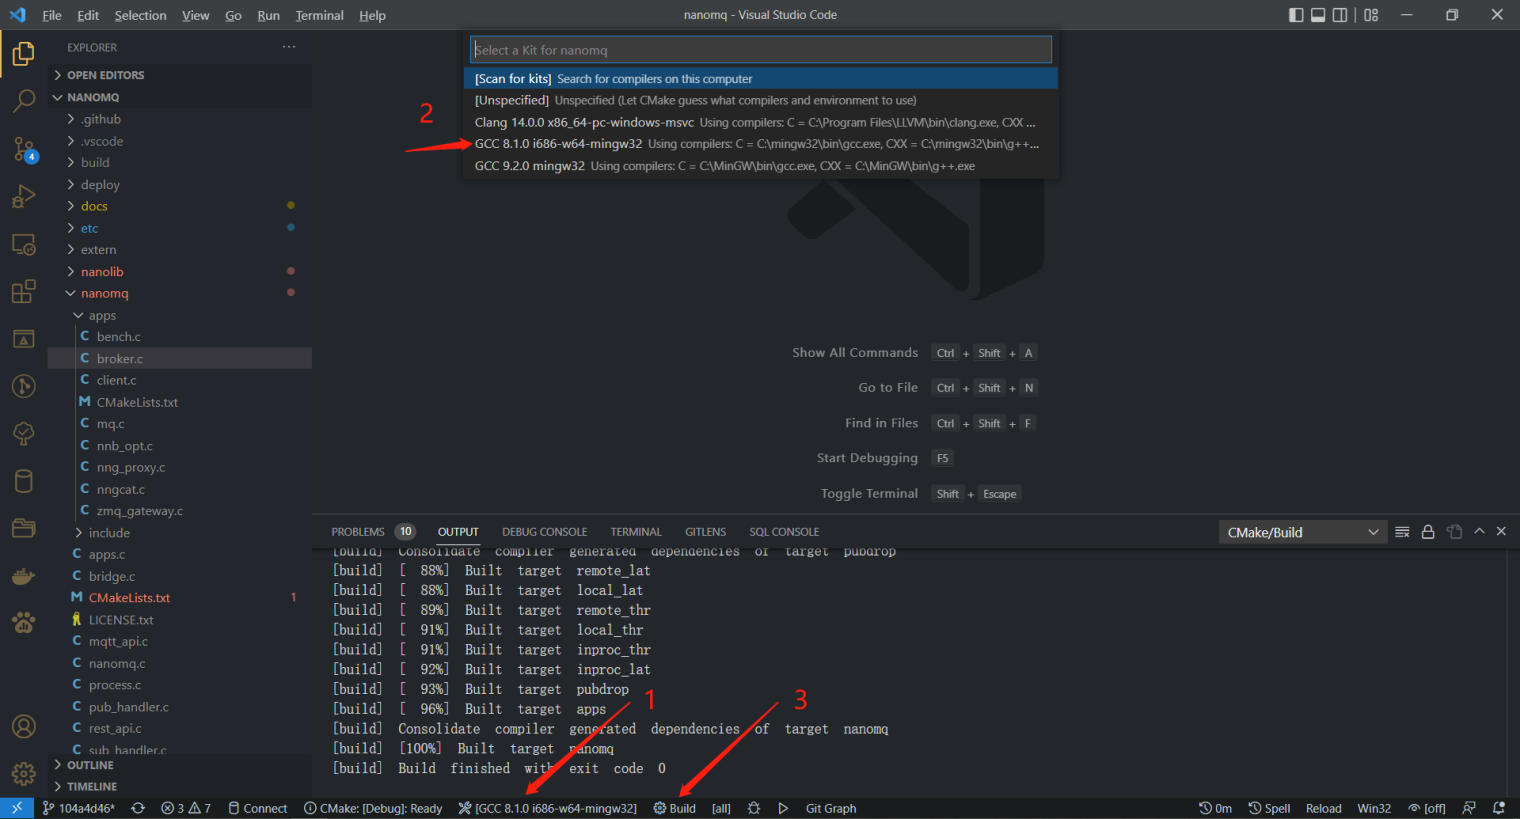
Task: Click the Build button in status bar
Action: (x=675, y=808)
